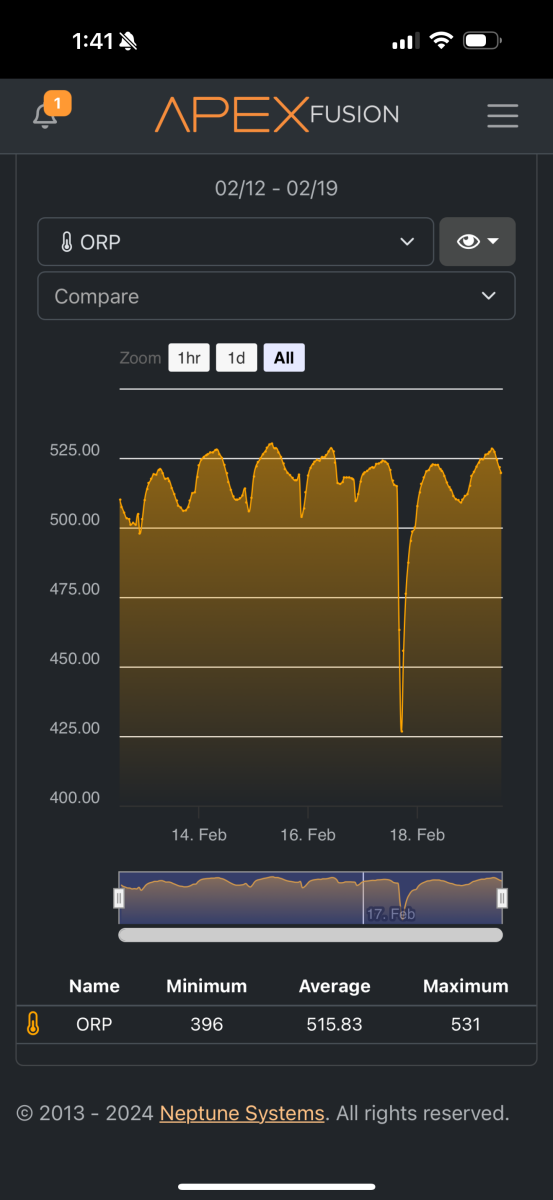Tap the silent mode bell icon
Screen dimensions: 553x1200
tap(130, 41)
